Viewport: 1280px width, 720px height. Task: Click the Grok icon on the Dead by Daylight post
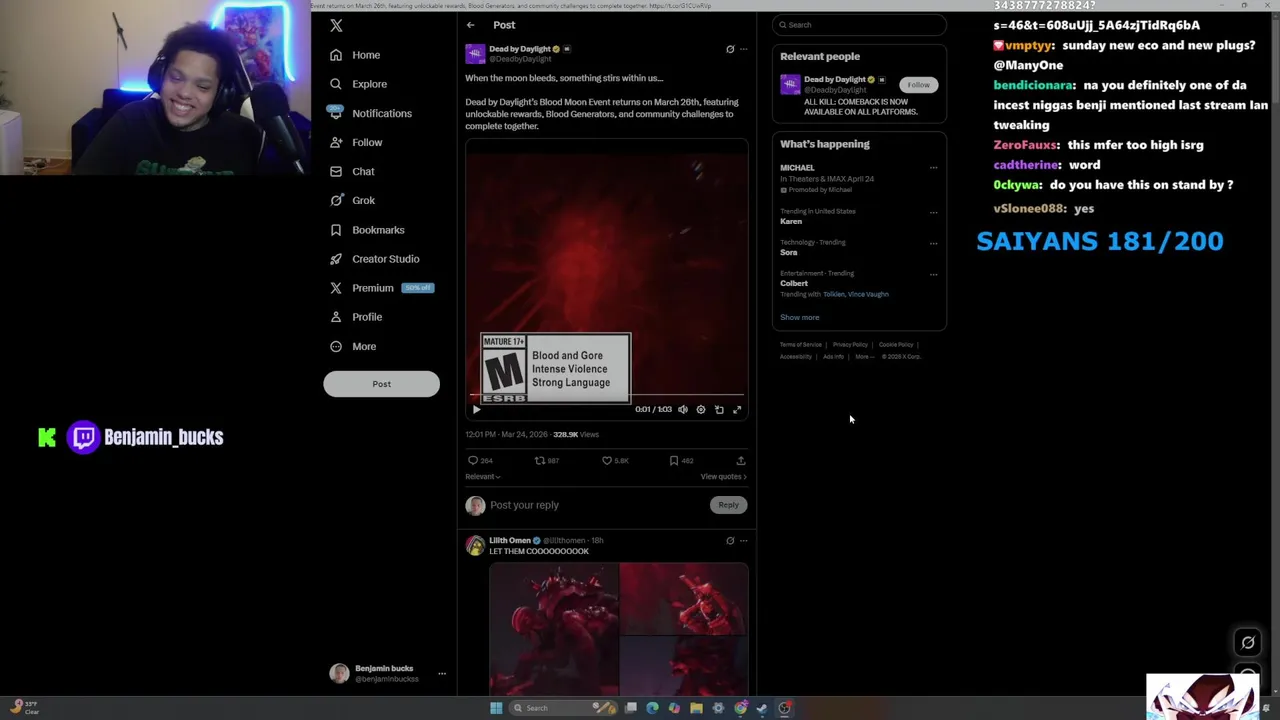730,49
